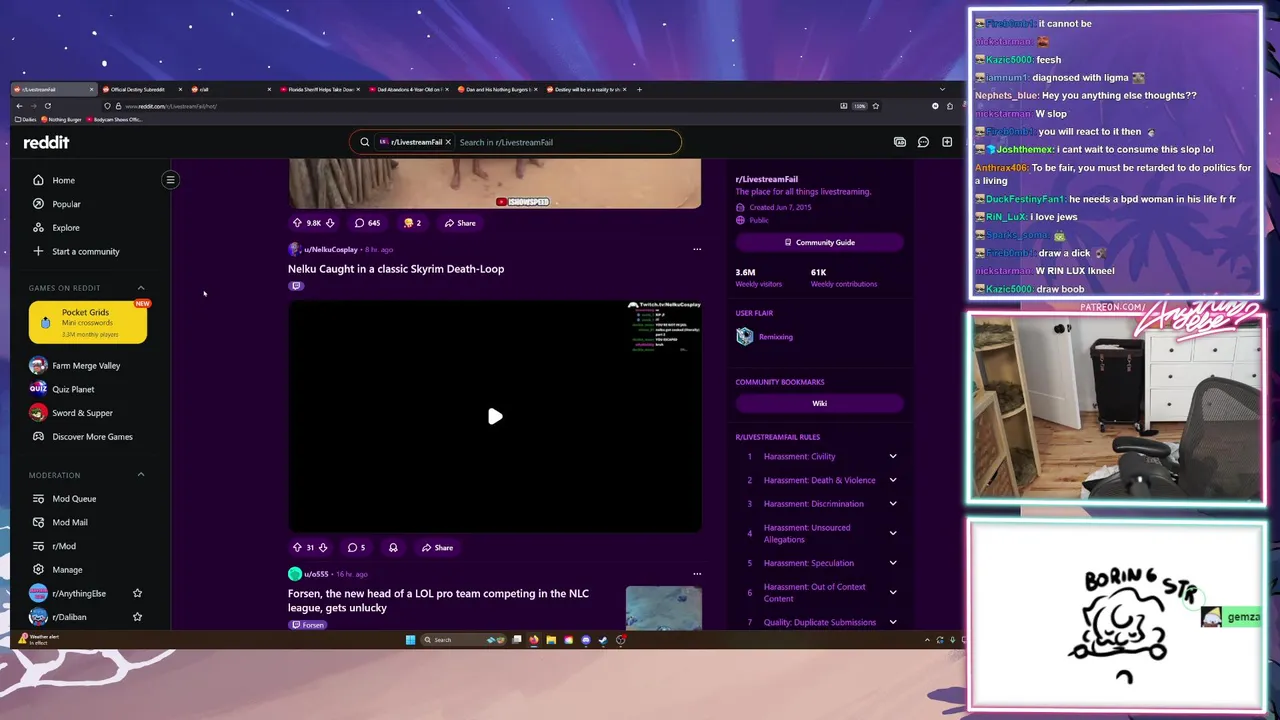Expand rule 4 Unsourced Allegations
The width and height of the screenshot is (1280, 720).
click(893, 533)
